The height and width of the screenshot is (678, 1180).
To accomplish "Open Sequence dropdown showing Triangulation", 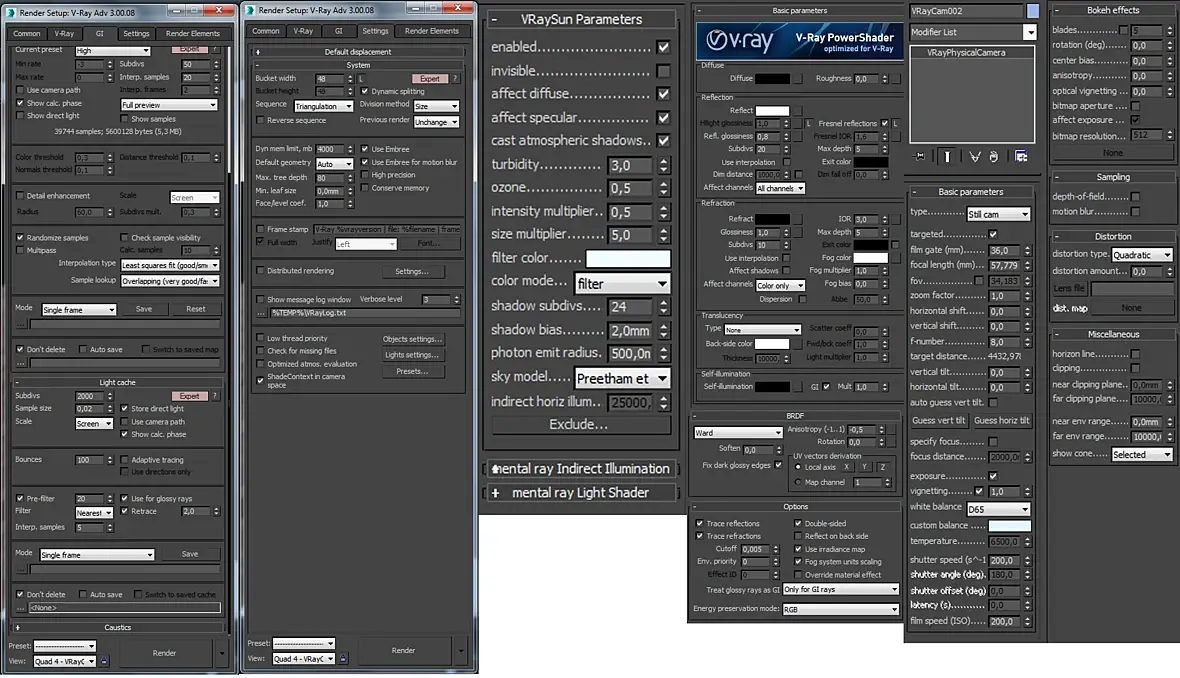I will point(324,106).
